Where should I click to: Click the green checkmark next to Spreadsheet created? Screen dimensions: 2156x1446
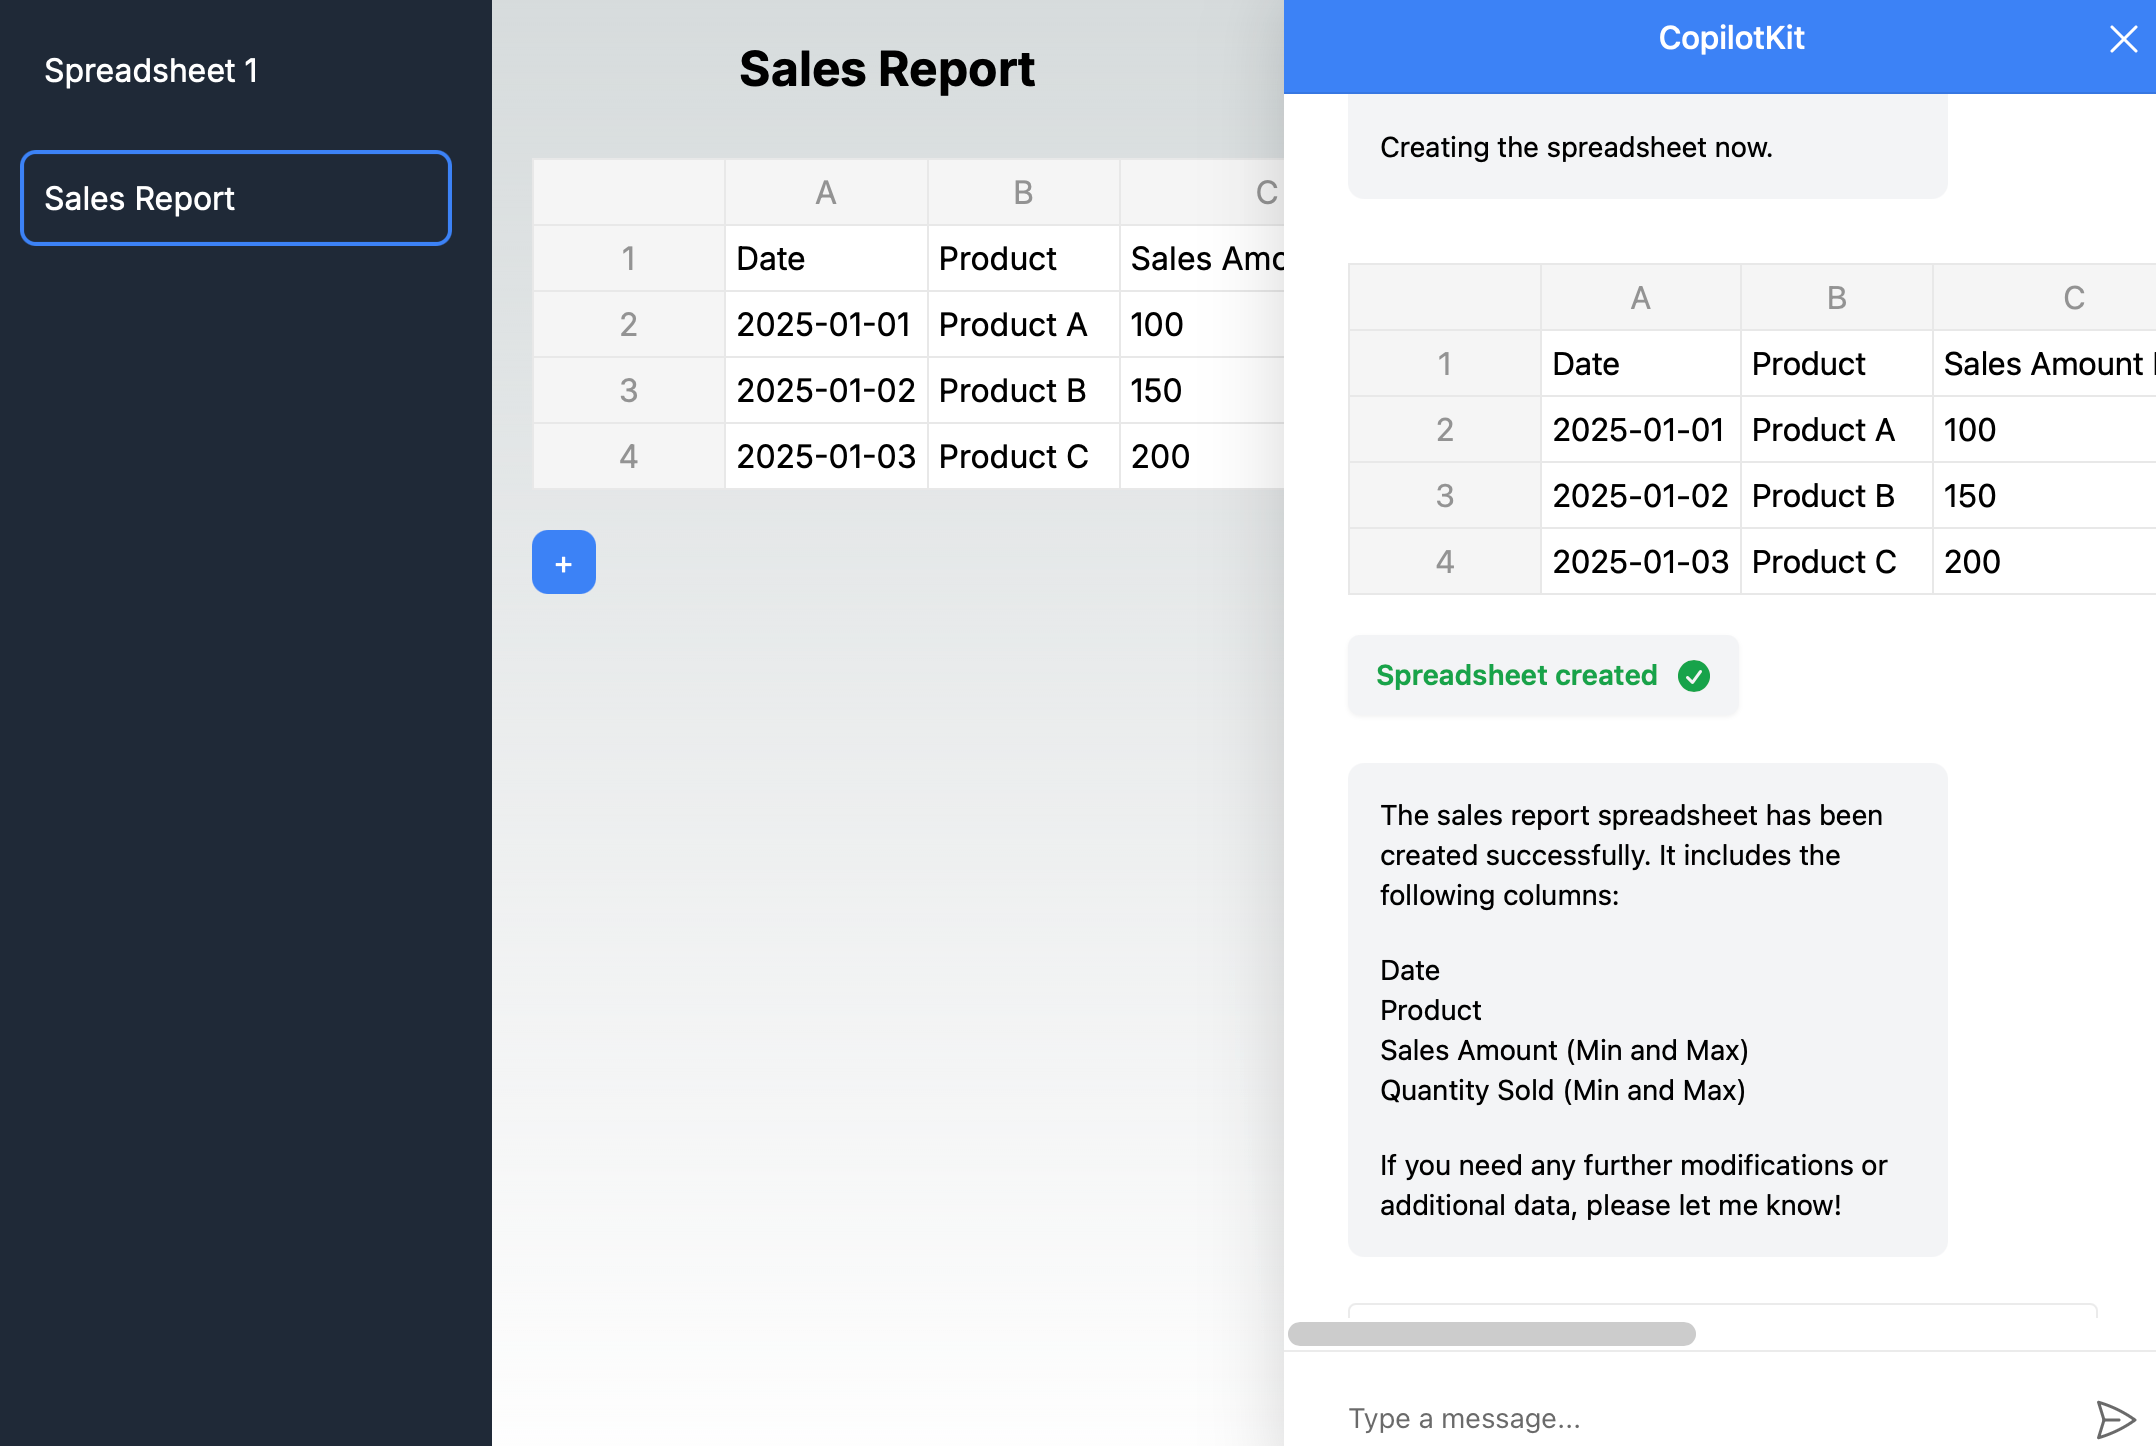click(x=1694, y=676)
